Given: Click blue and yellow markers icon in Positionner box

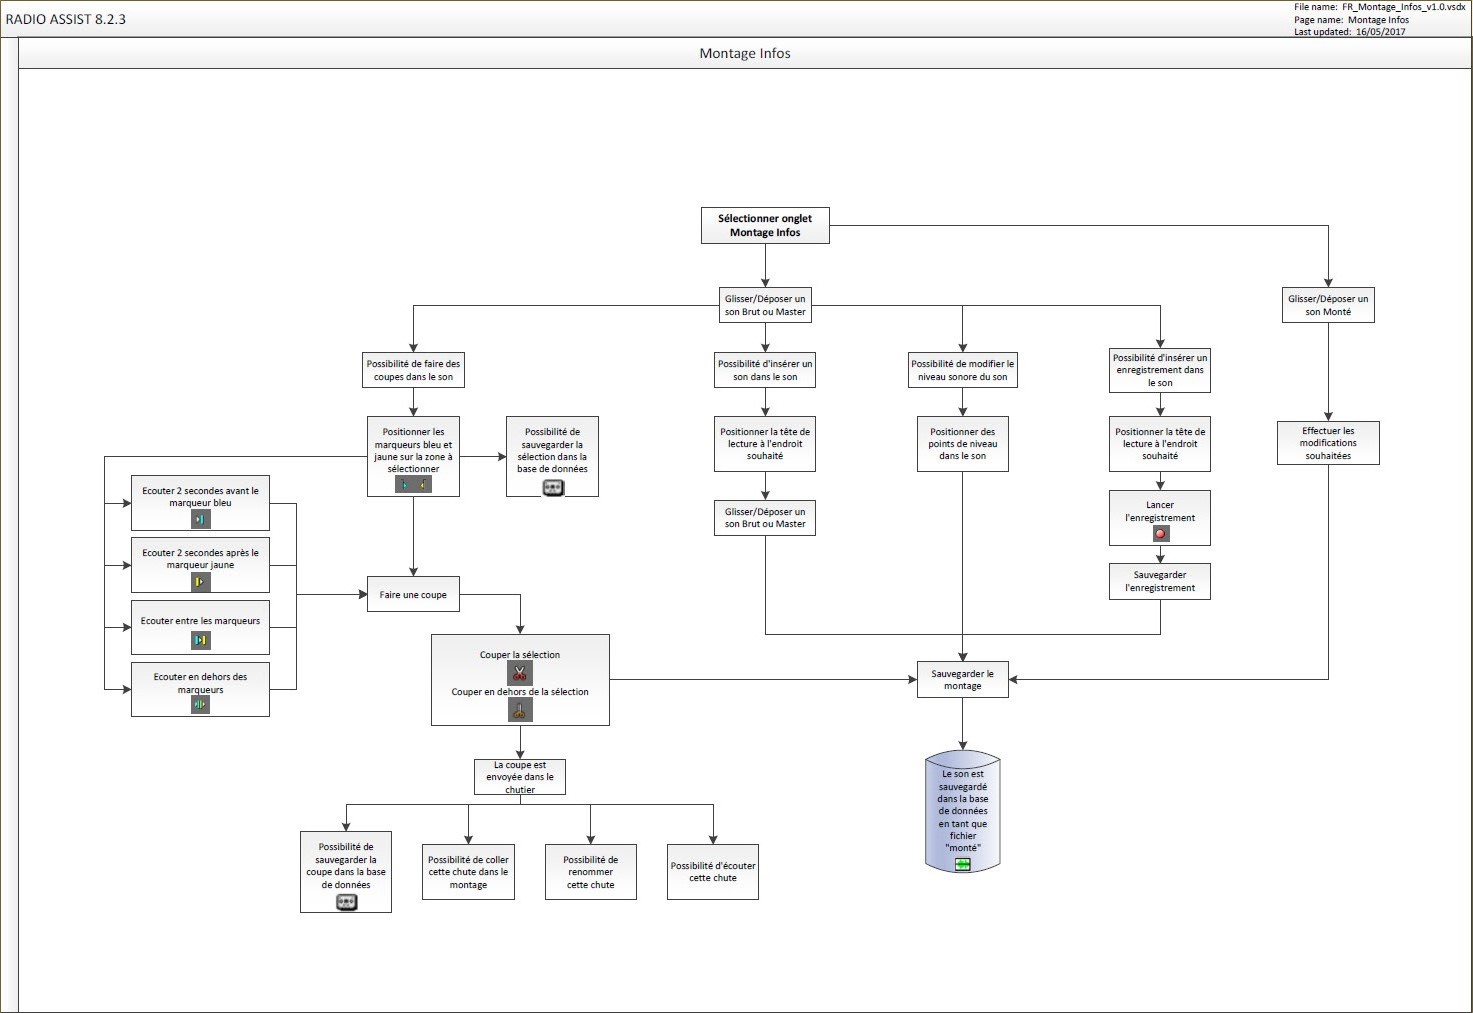Looking at the screenshot, I should pos(413,484).
